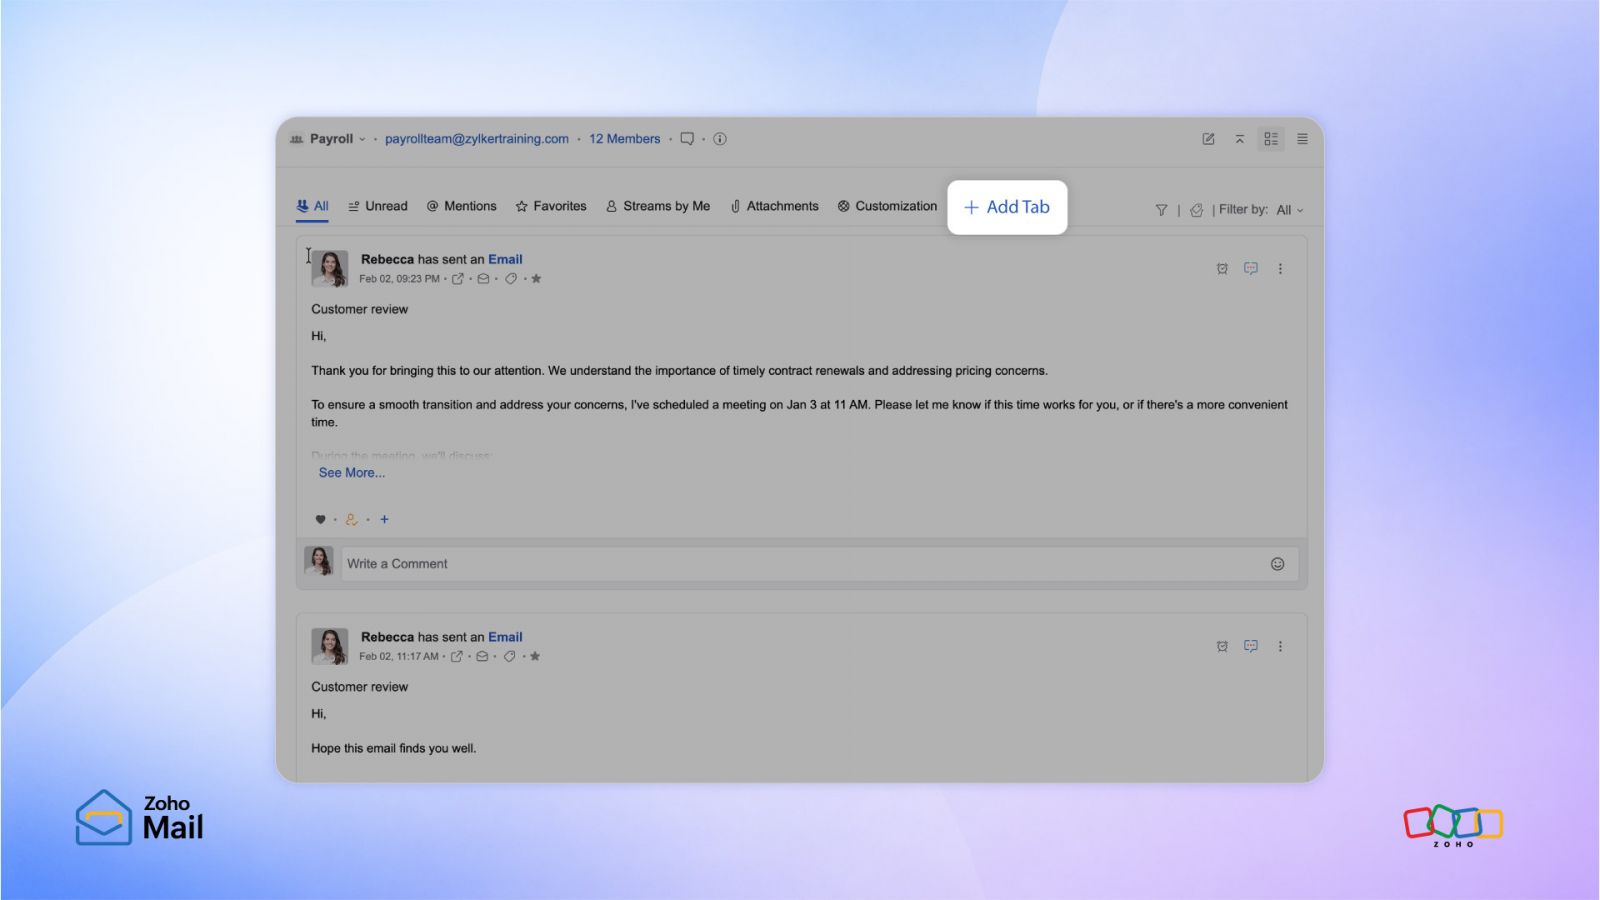Toggle favorite star on the 11:17 AM post
The width and height of the screenshot is (1600, 900).
click(535, 657)
